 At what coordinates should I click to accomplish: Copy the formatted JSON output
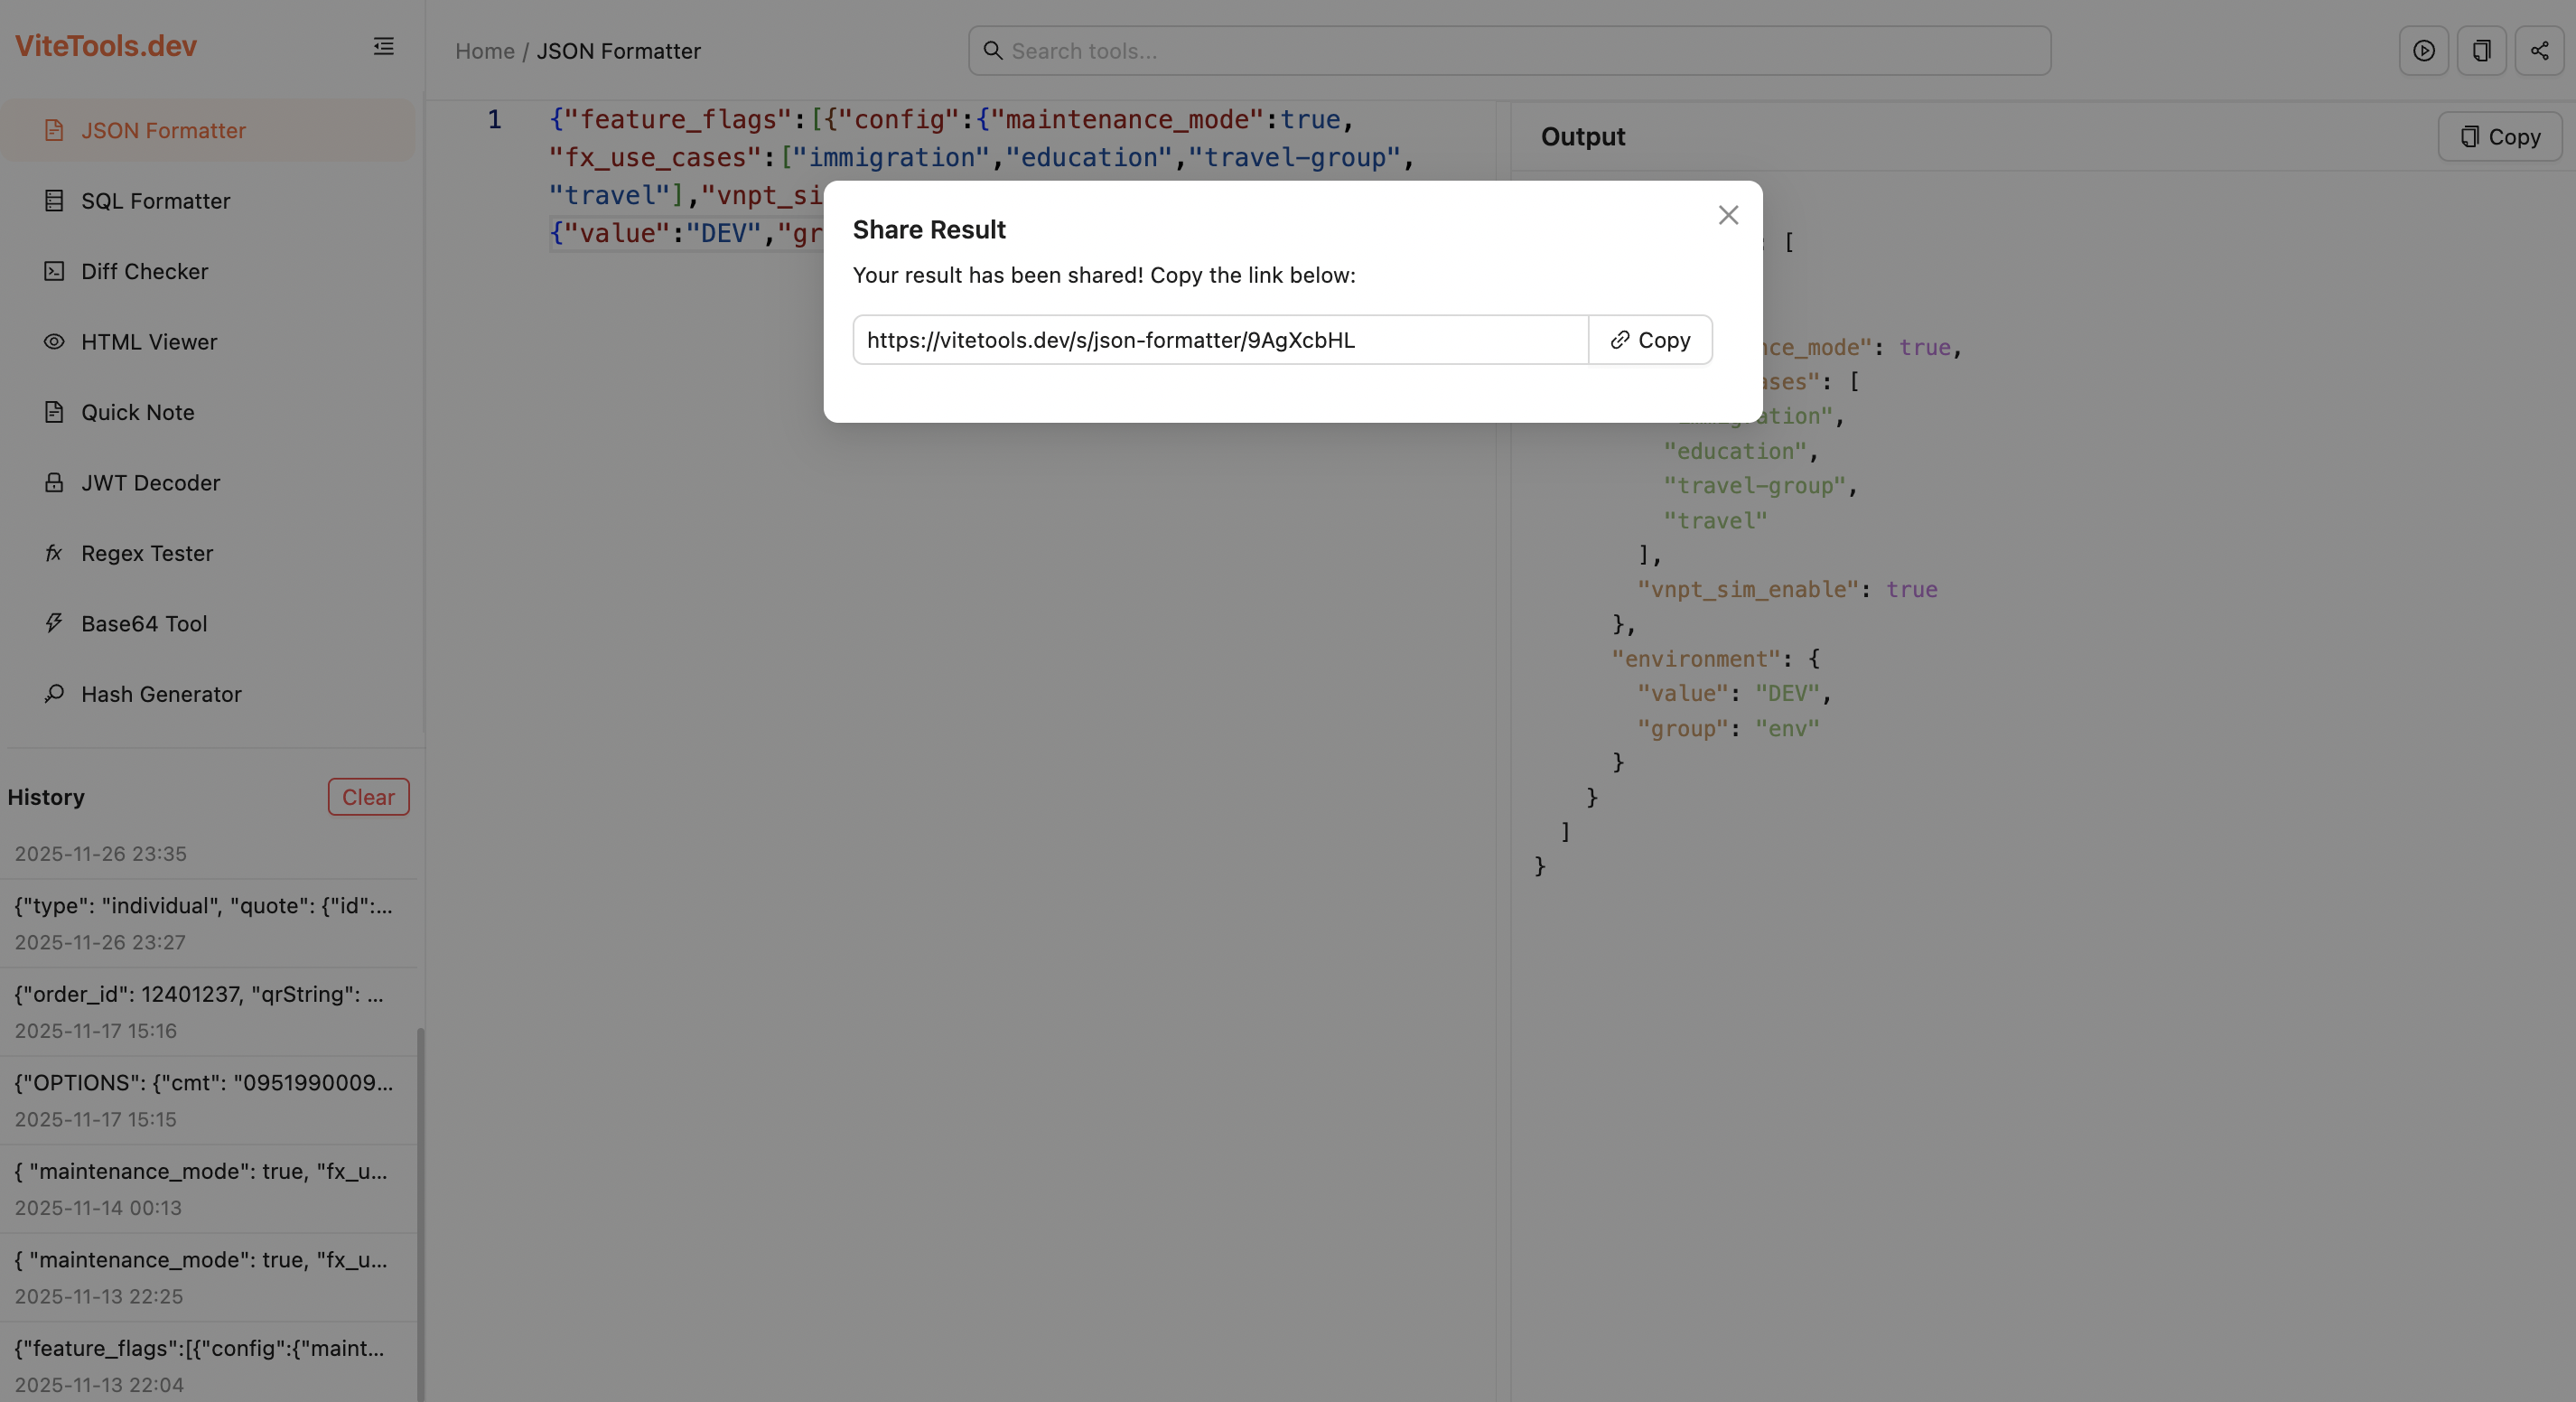click(x=2499, y=137)
